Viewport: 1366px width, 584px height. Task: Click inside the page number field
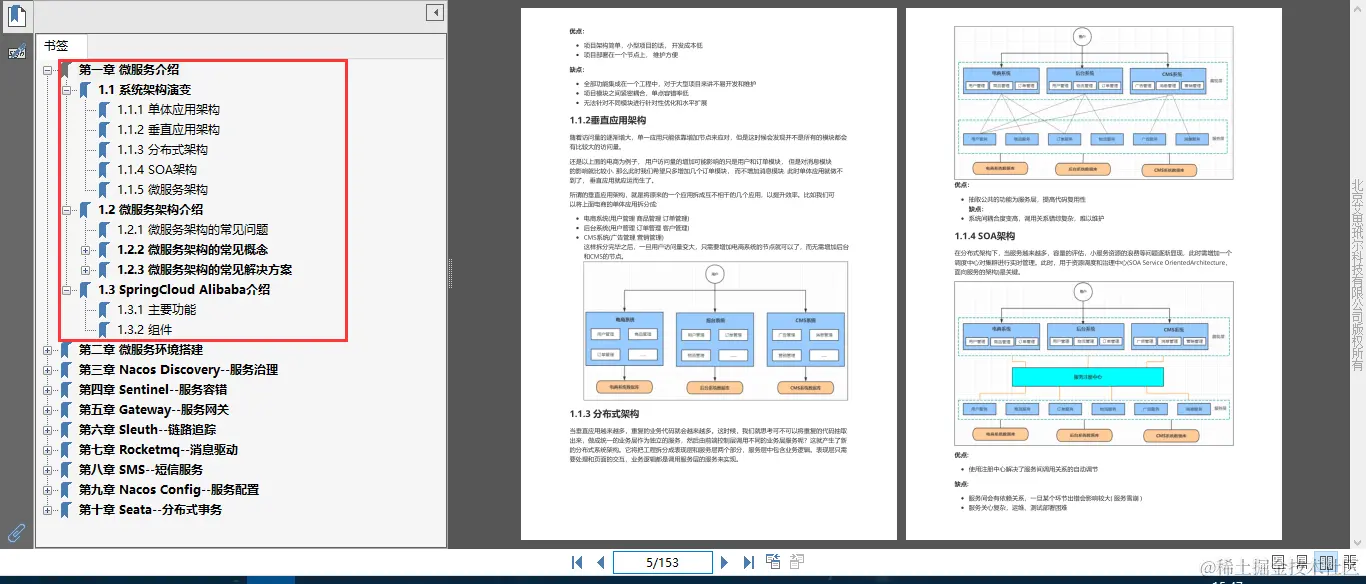pos(662,562)
